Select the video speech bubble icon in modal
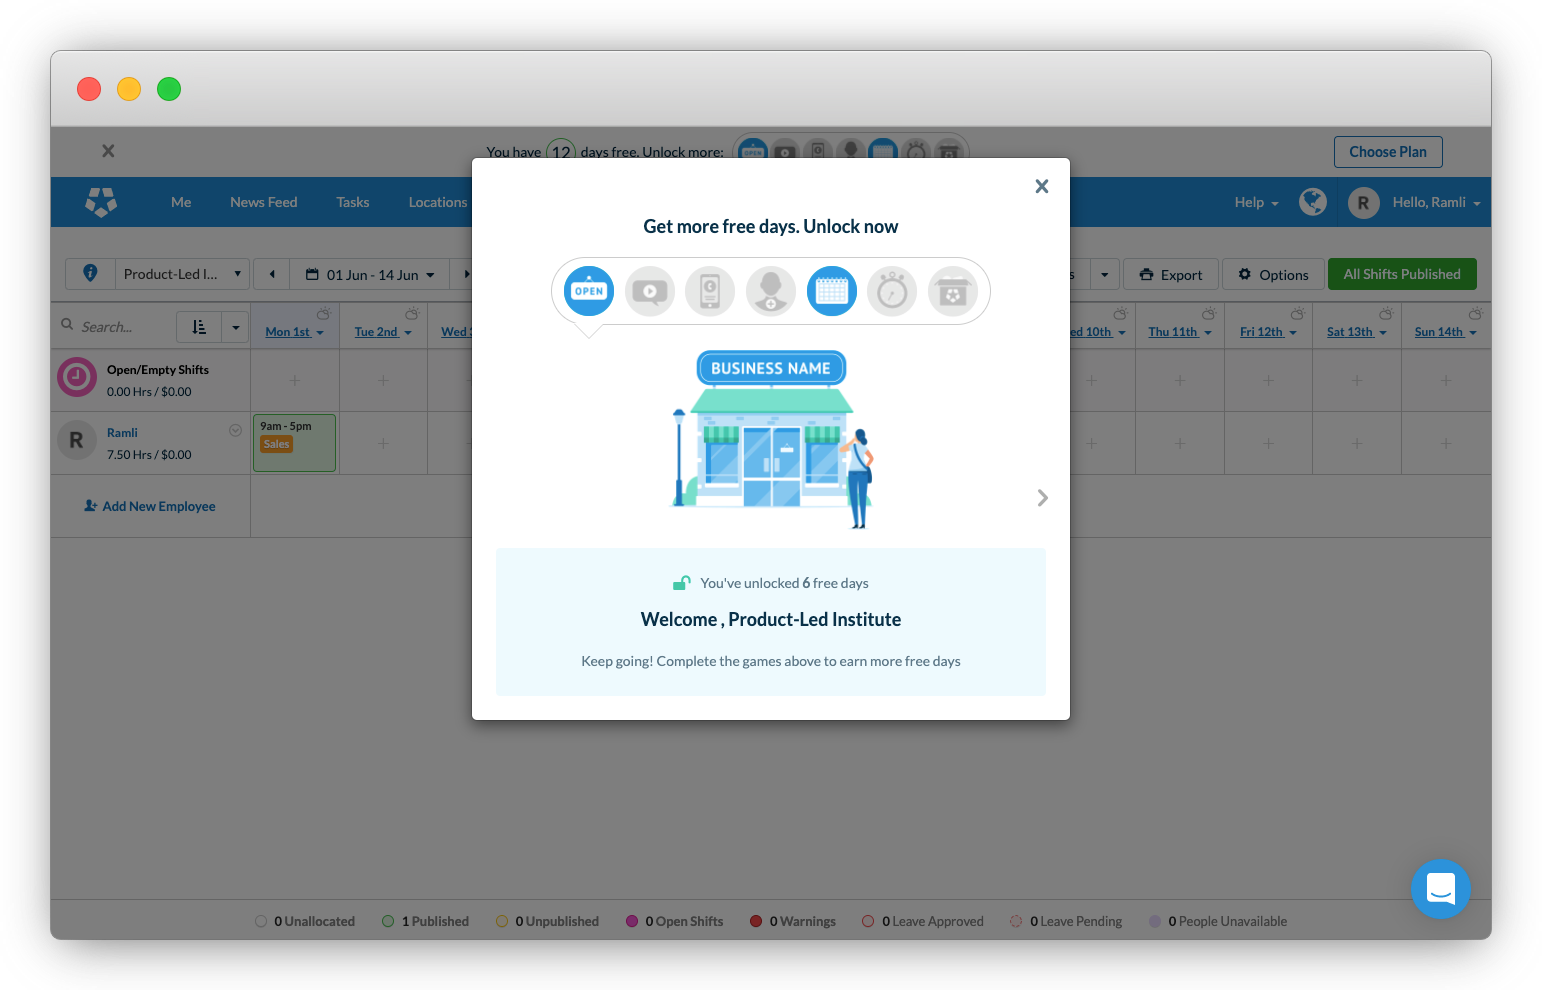This screenshot has height=990, width=1542. (650, 291)
